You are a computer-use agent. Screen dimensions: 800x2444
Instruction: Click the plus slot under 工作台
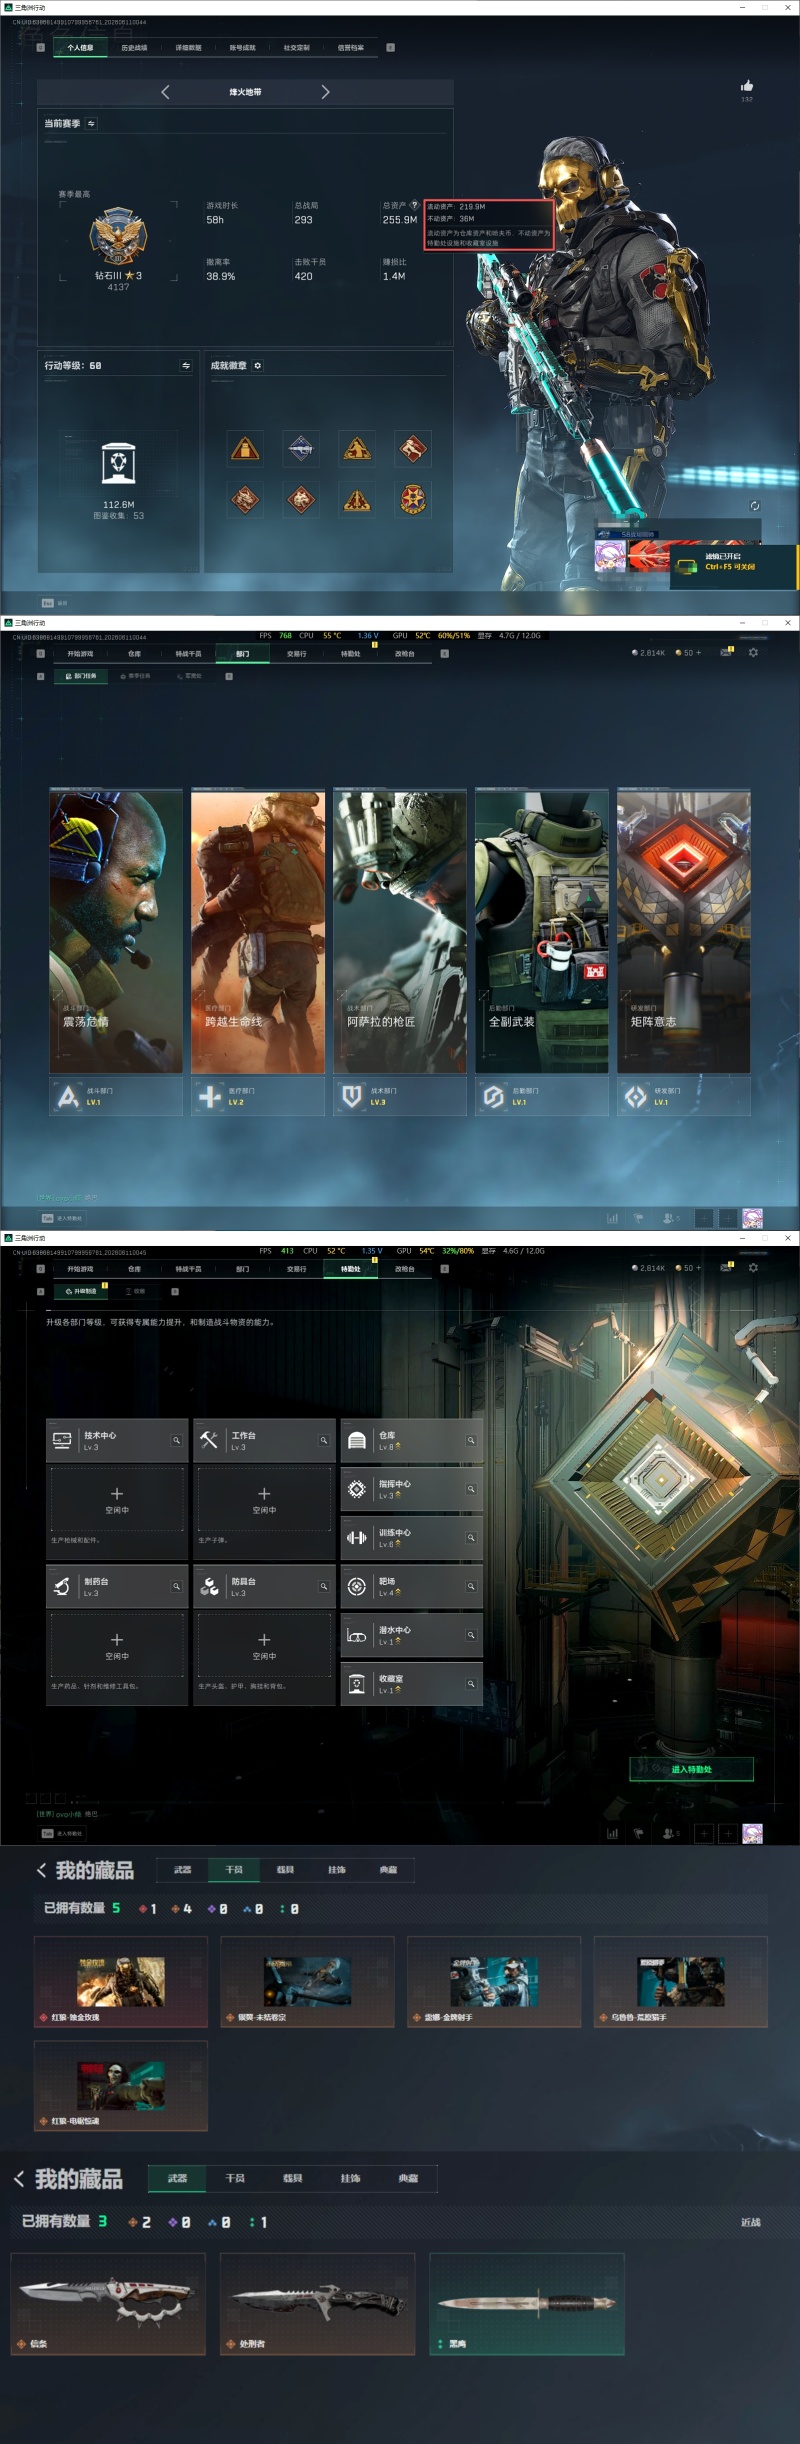coord(264,1499)
